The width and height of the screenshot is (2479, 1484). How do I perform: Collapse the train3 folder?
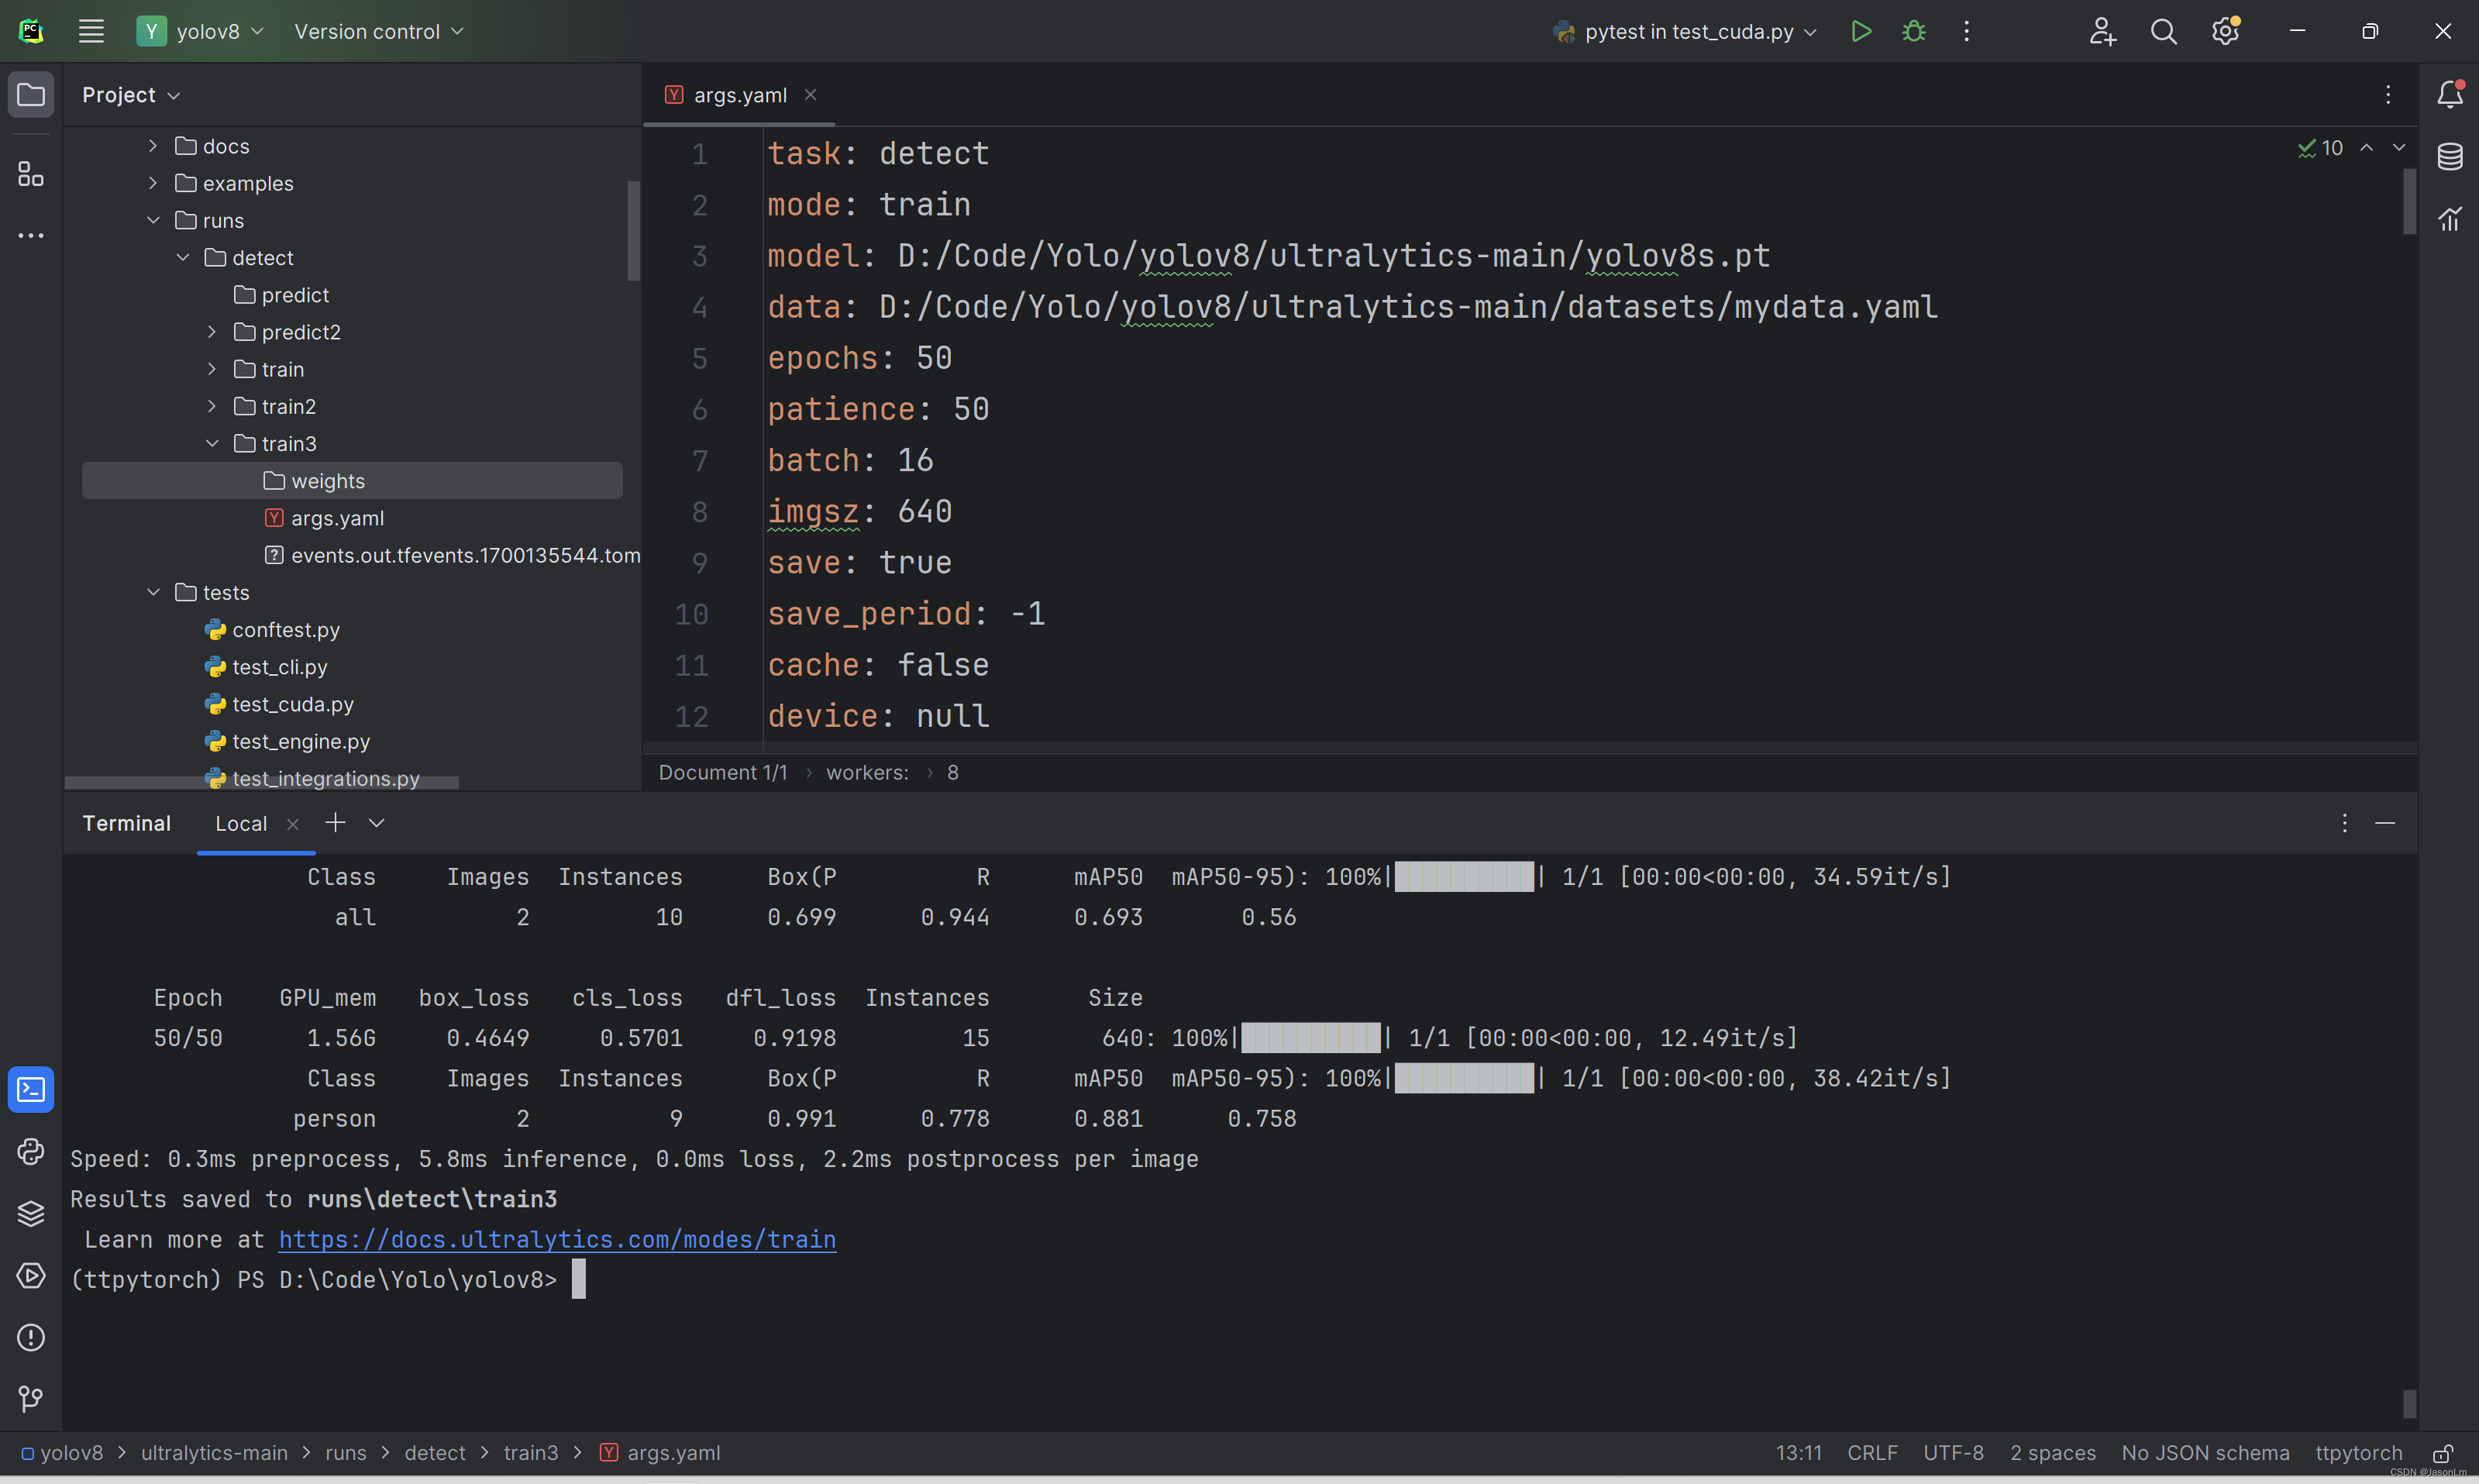(x=212, y=443)
